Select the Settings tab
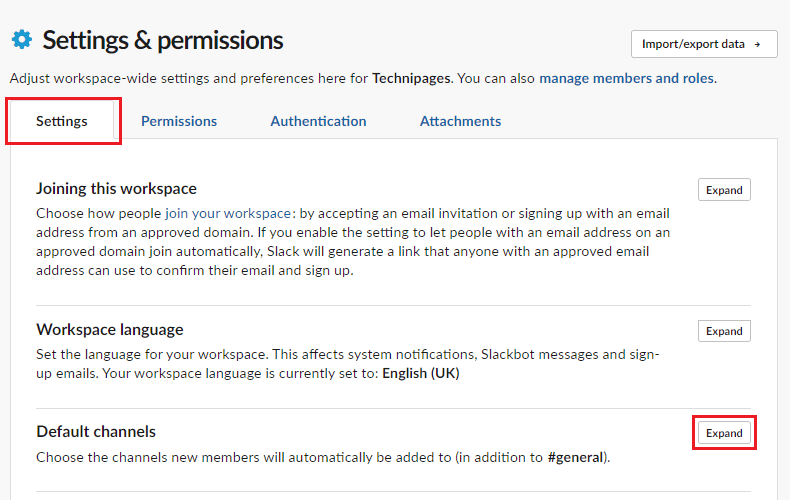 pyautogui.click(x=62, y=121)
